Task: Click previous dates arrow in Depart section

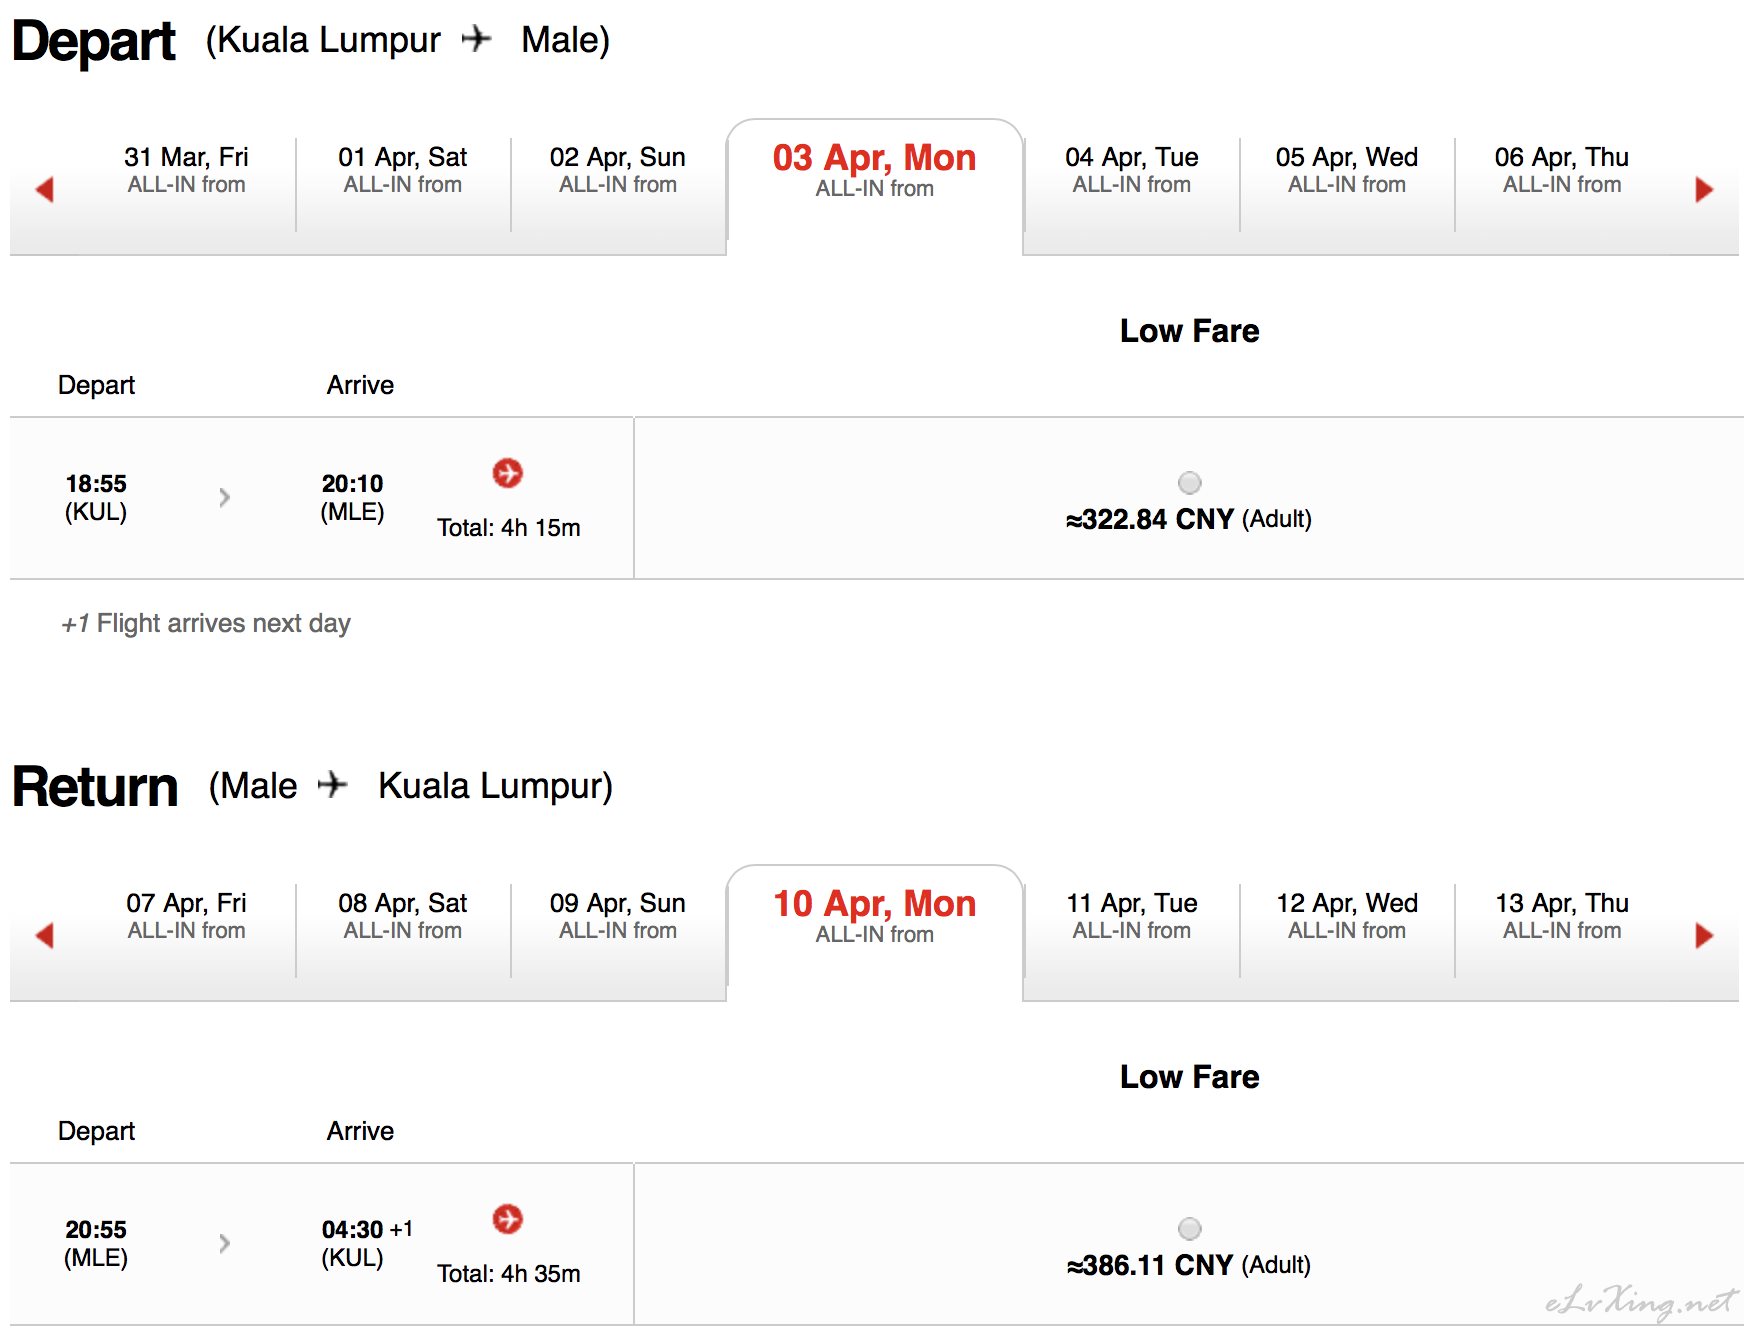Action: pyautogui.click(x=44, y=189)
